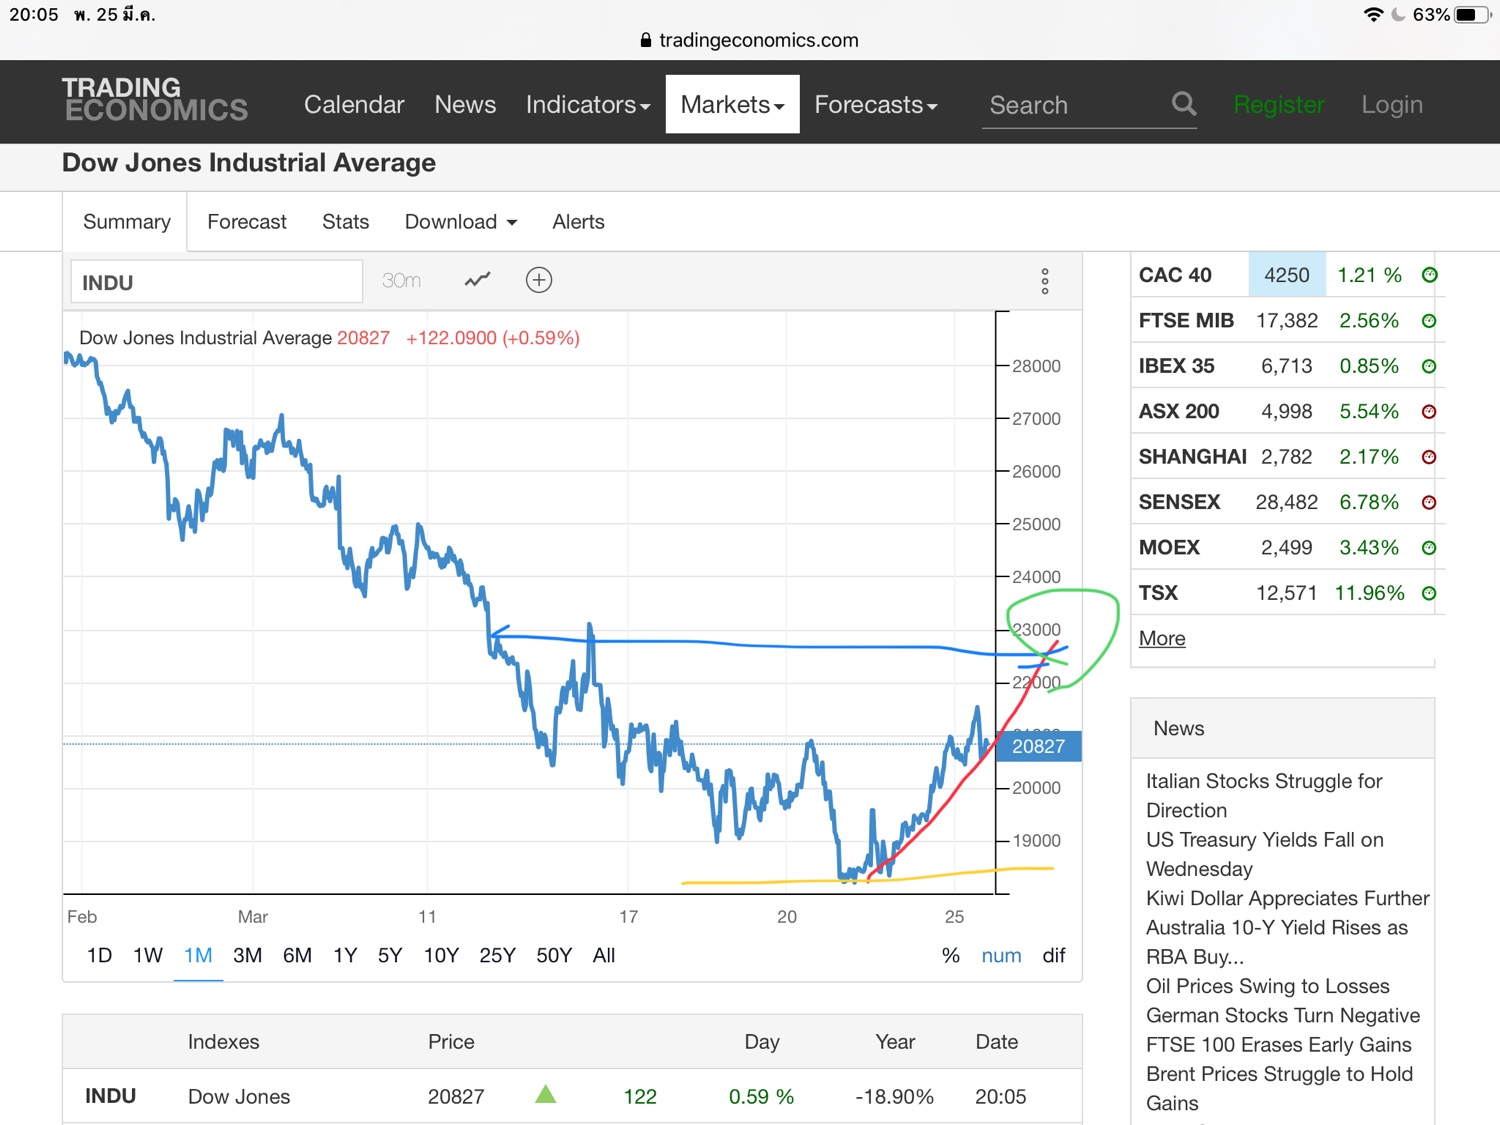Click the Trading Economics logo

point(154,100)
